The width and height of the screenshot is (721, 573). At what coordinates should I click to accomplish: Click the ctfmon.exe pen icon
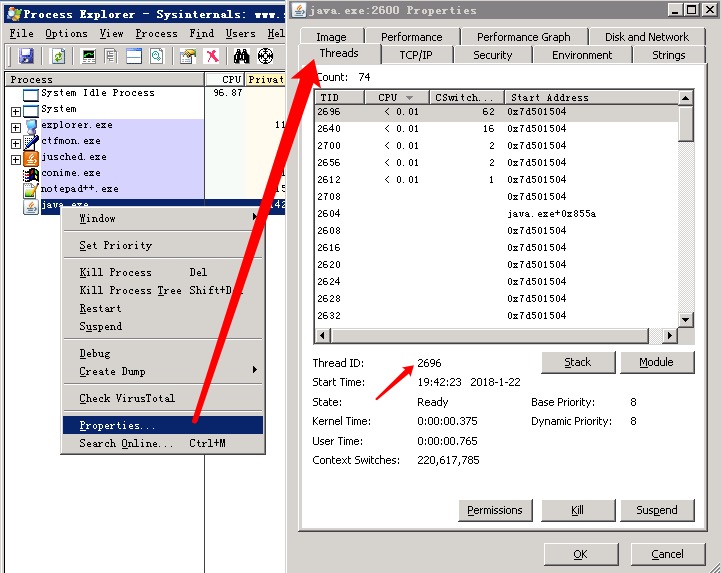(x=31, y=142)
